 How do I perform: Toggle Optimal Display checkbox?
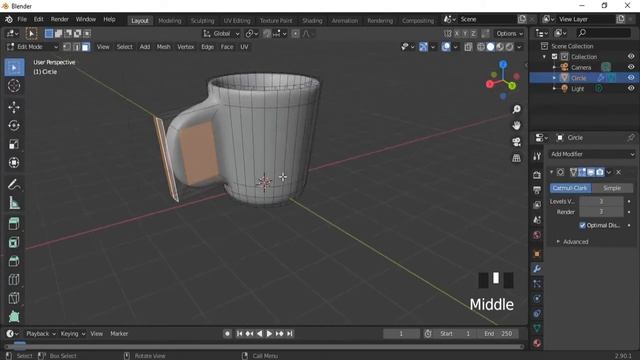(582, 225)
